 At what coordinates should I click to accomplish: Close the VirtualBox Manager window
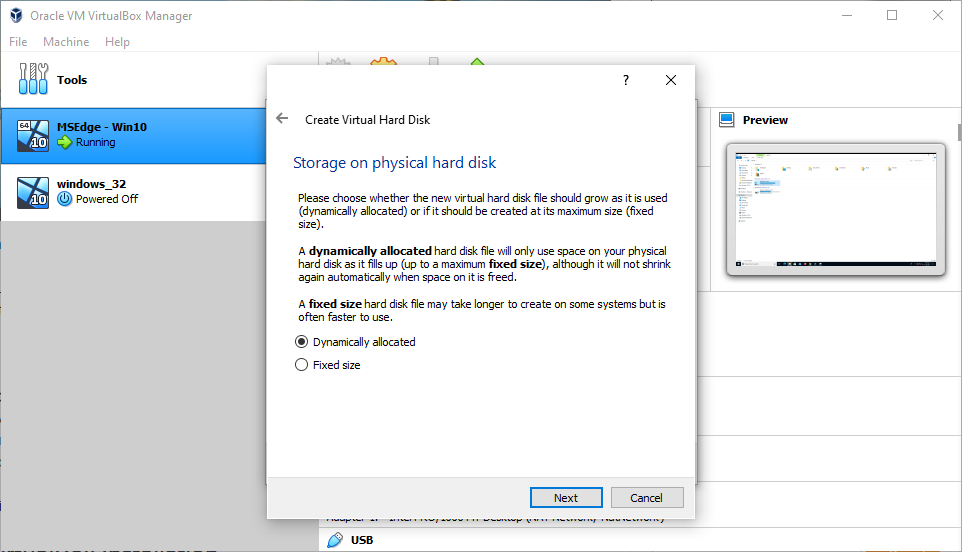tap(938, 15)
